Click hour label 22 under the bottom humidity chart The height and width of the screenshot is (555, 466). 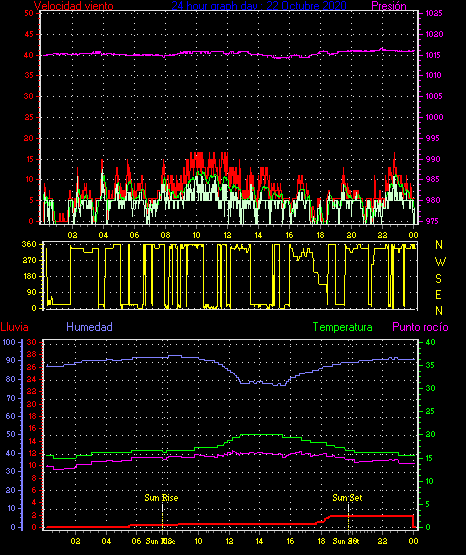[382, 541]
